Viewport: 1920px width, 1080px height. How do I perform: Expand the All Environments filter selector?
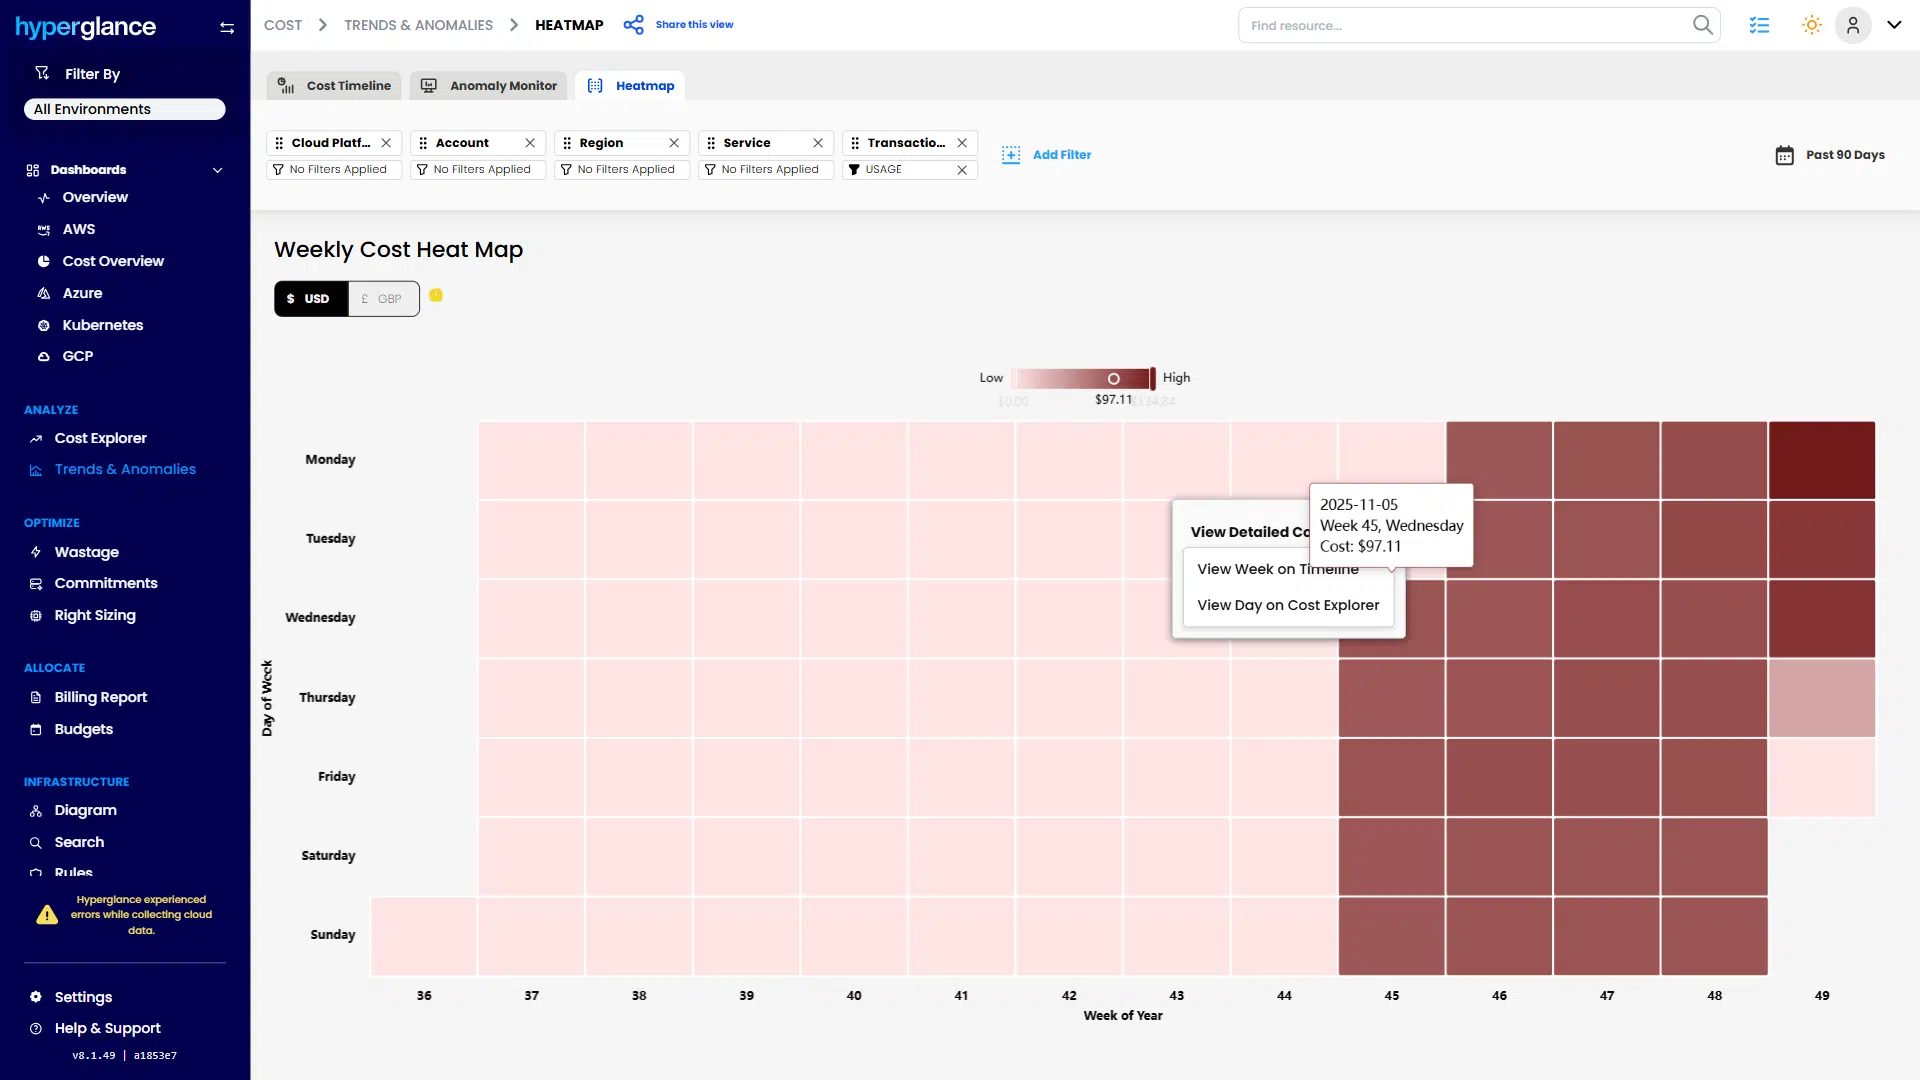pos(124,109)
